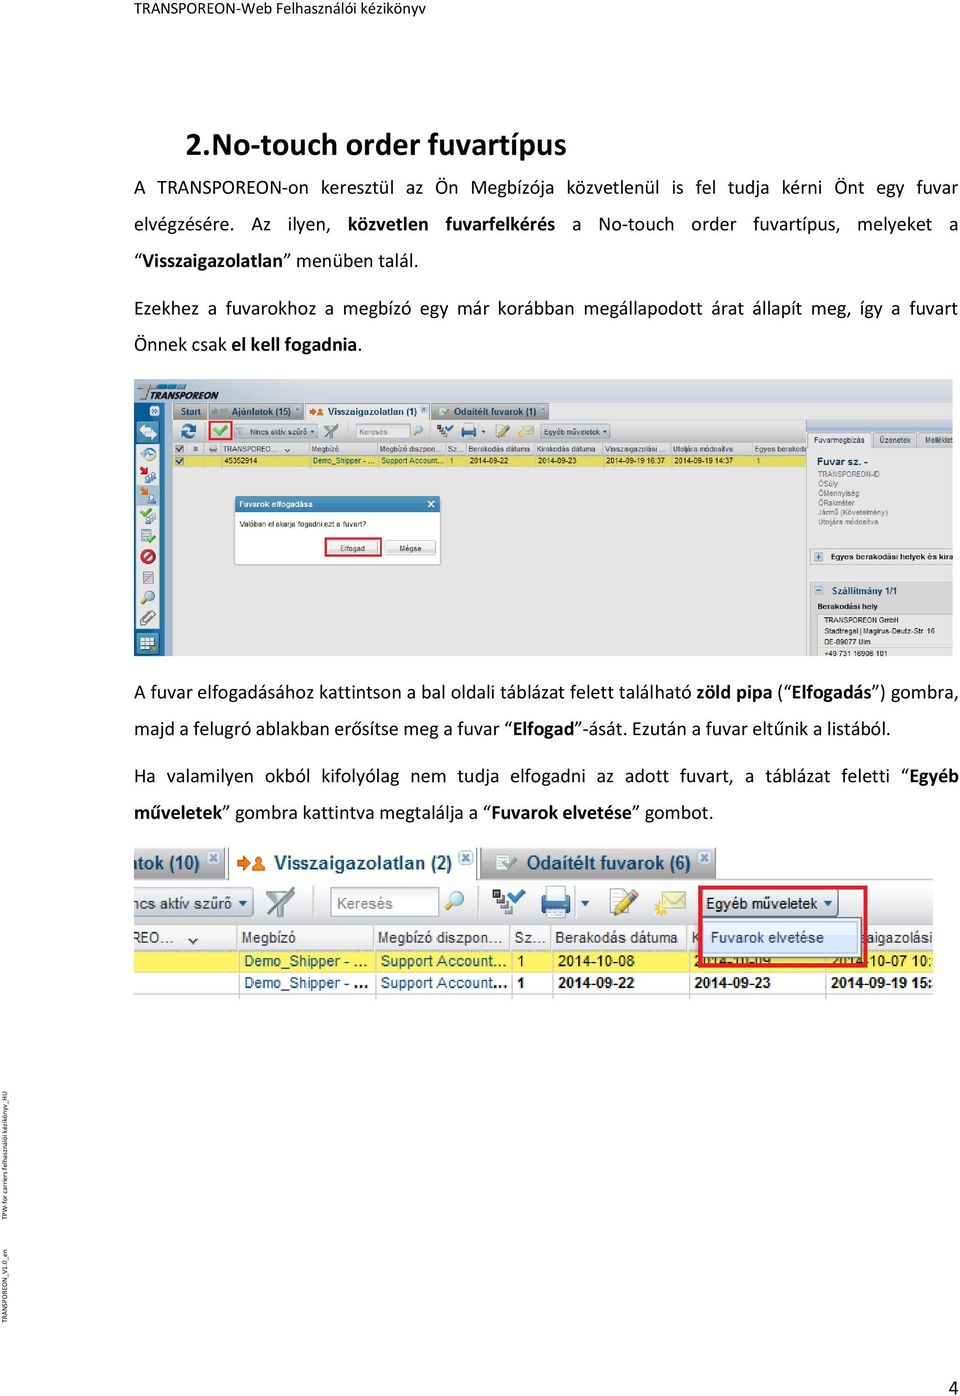Click the printer icon in the lower screenshot
The height and width of the screenshot is (1396, 960).
point(555,903)
